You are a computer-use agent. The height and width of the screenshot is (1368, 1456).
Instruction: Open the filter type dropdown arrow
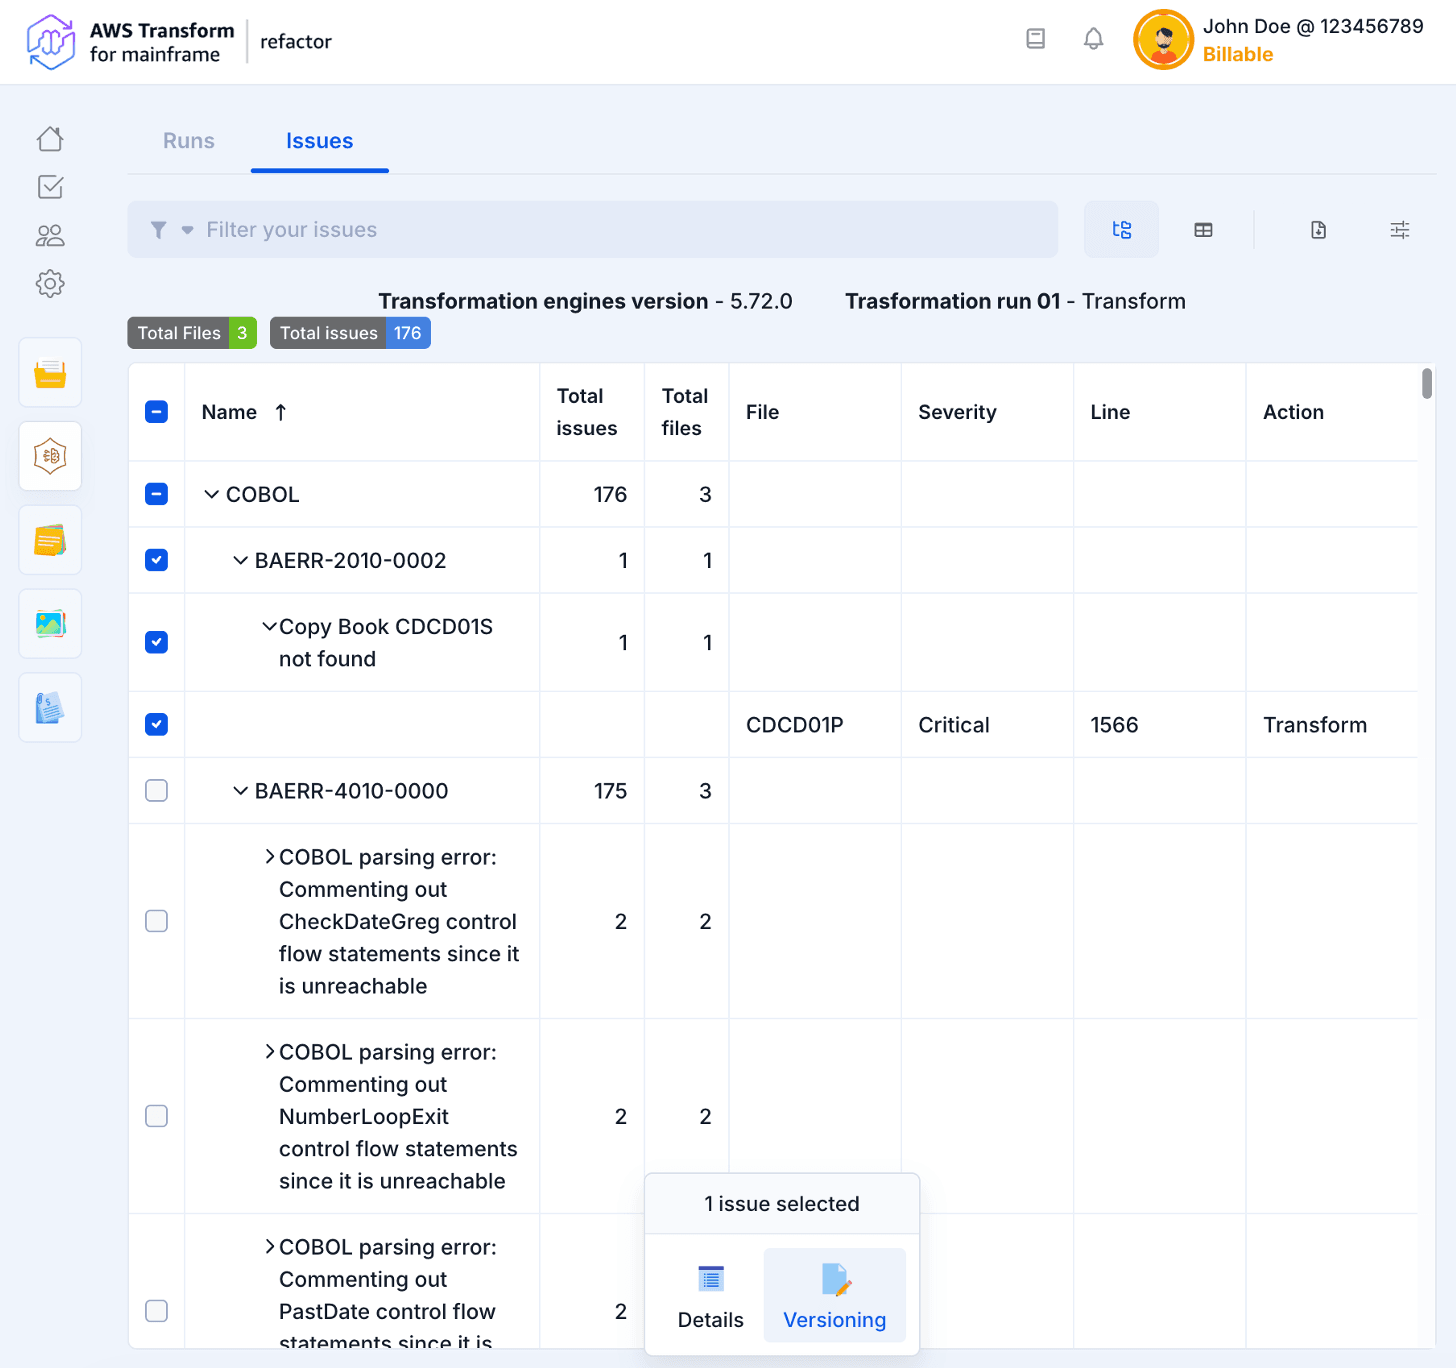187,230
